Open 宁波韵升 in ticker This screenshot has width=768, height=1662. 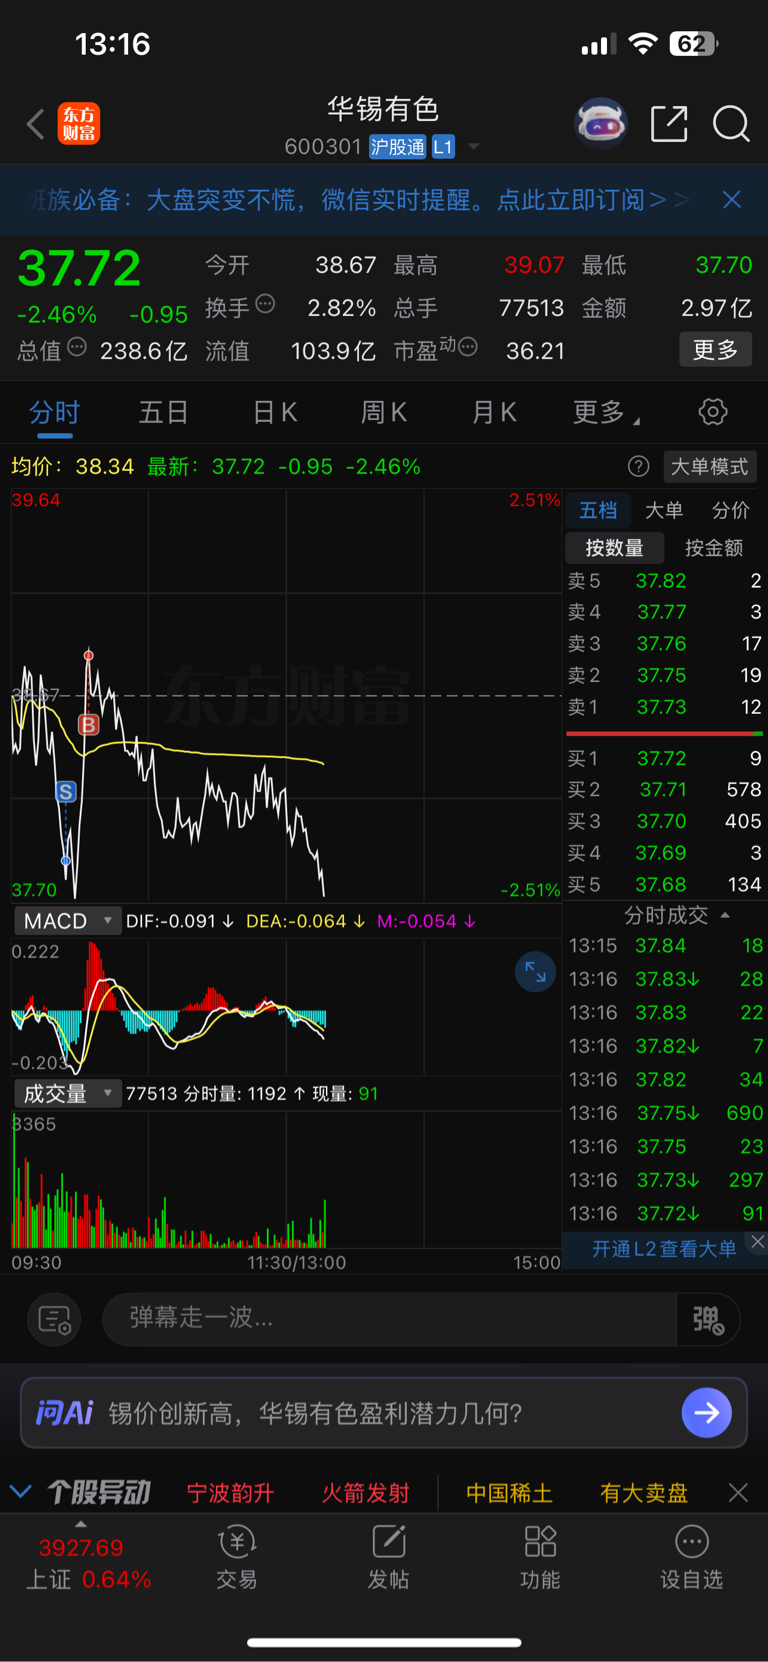(x=230, y=1493)
